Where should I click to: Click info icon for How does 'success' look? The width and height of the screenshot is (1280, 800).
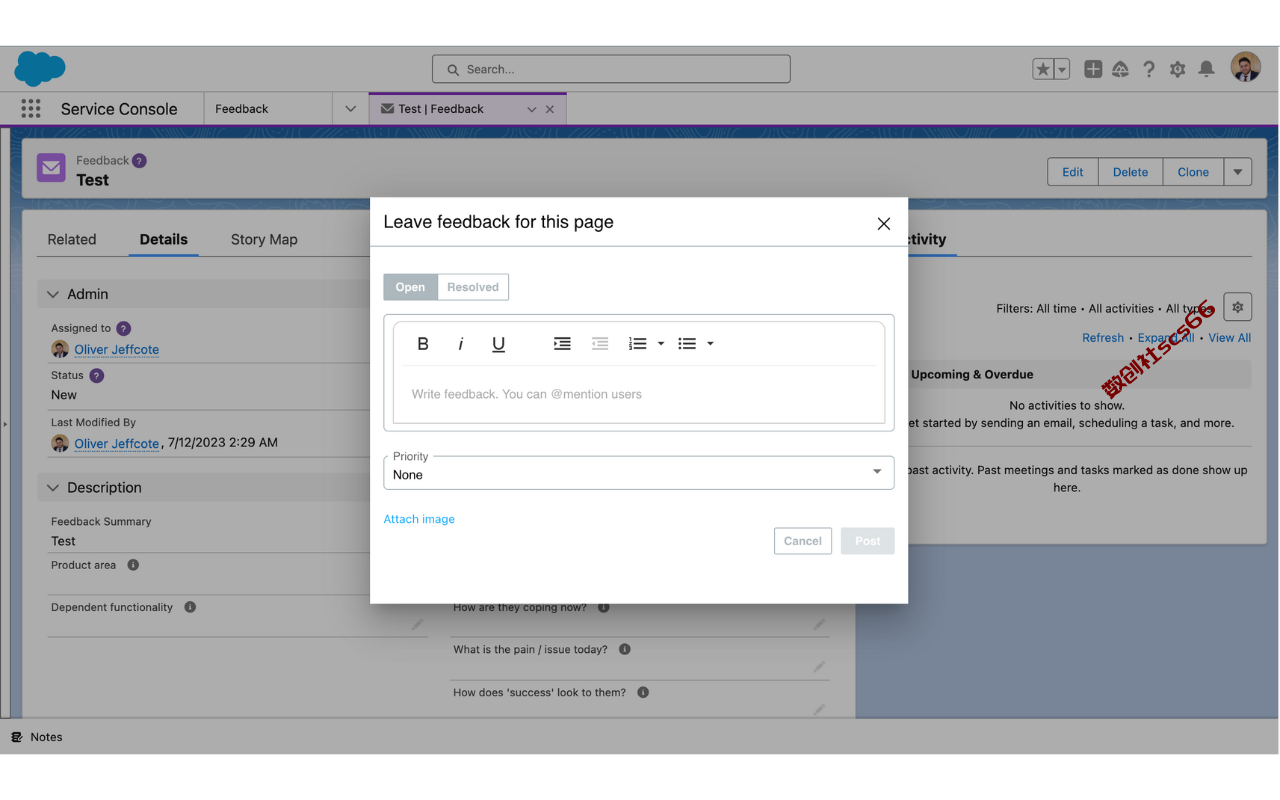(x=643, y=692)
